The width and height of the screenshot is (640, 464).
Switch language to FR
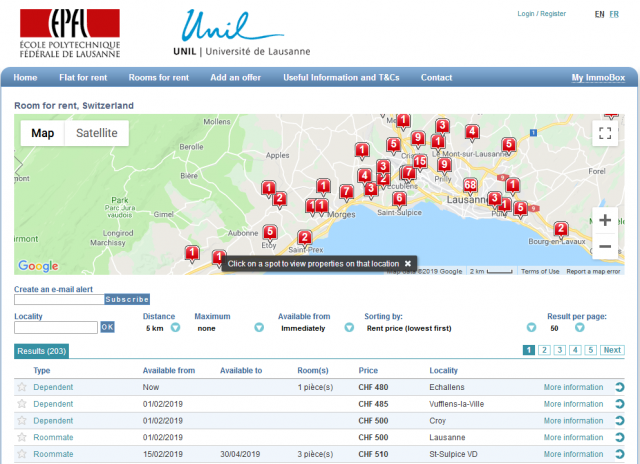pyautogui.click(x=614, y=14)
